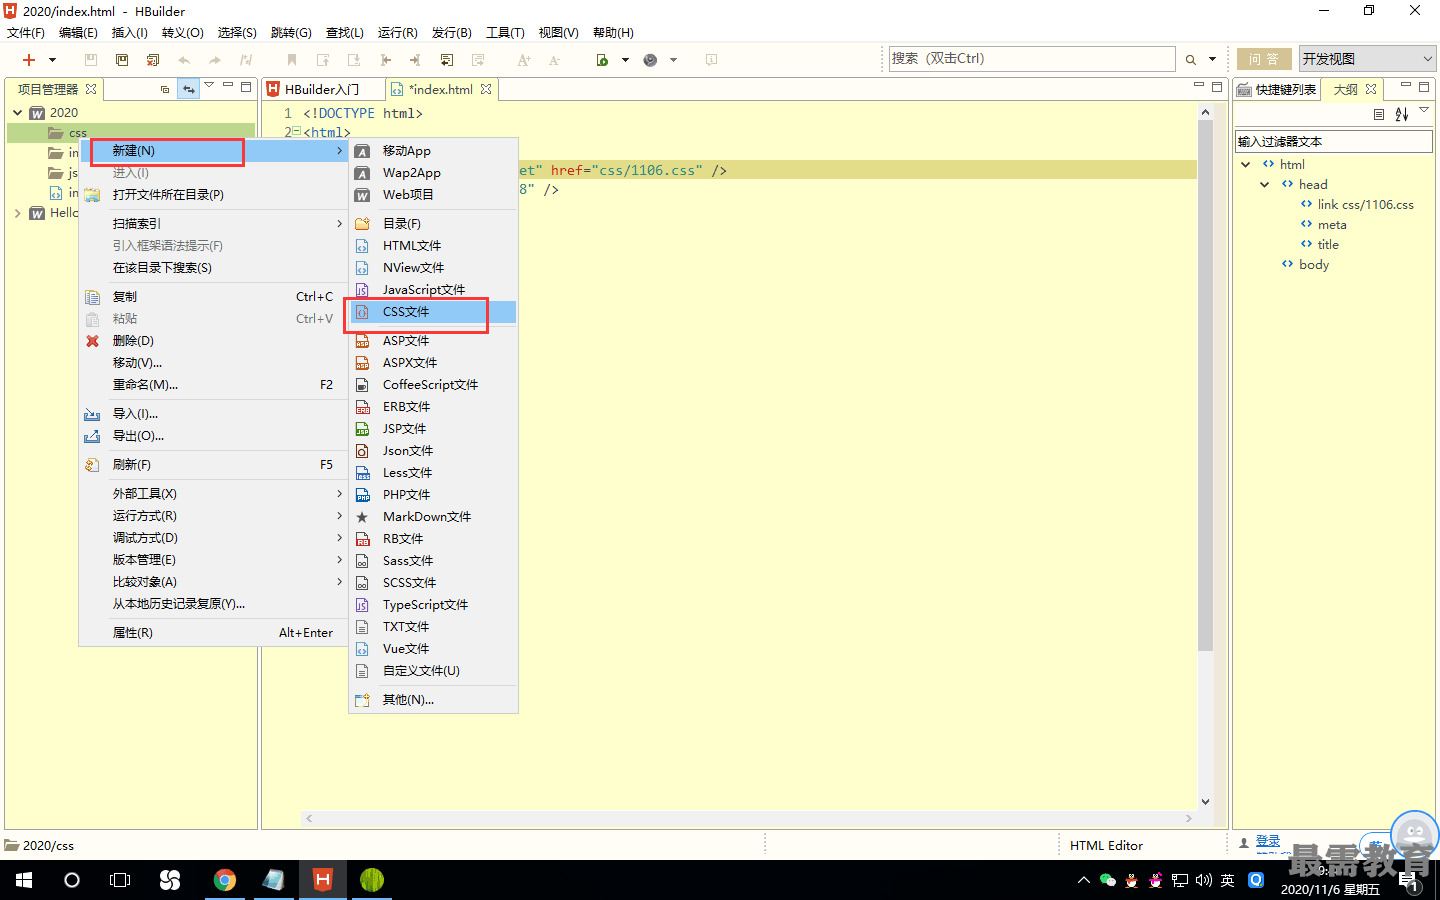This screenshot has width=1440, height=900.
Task: Choose 新建(N) in the context menu
Action: point(213,150)
